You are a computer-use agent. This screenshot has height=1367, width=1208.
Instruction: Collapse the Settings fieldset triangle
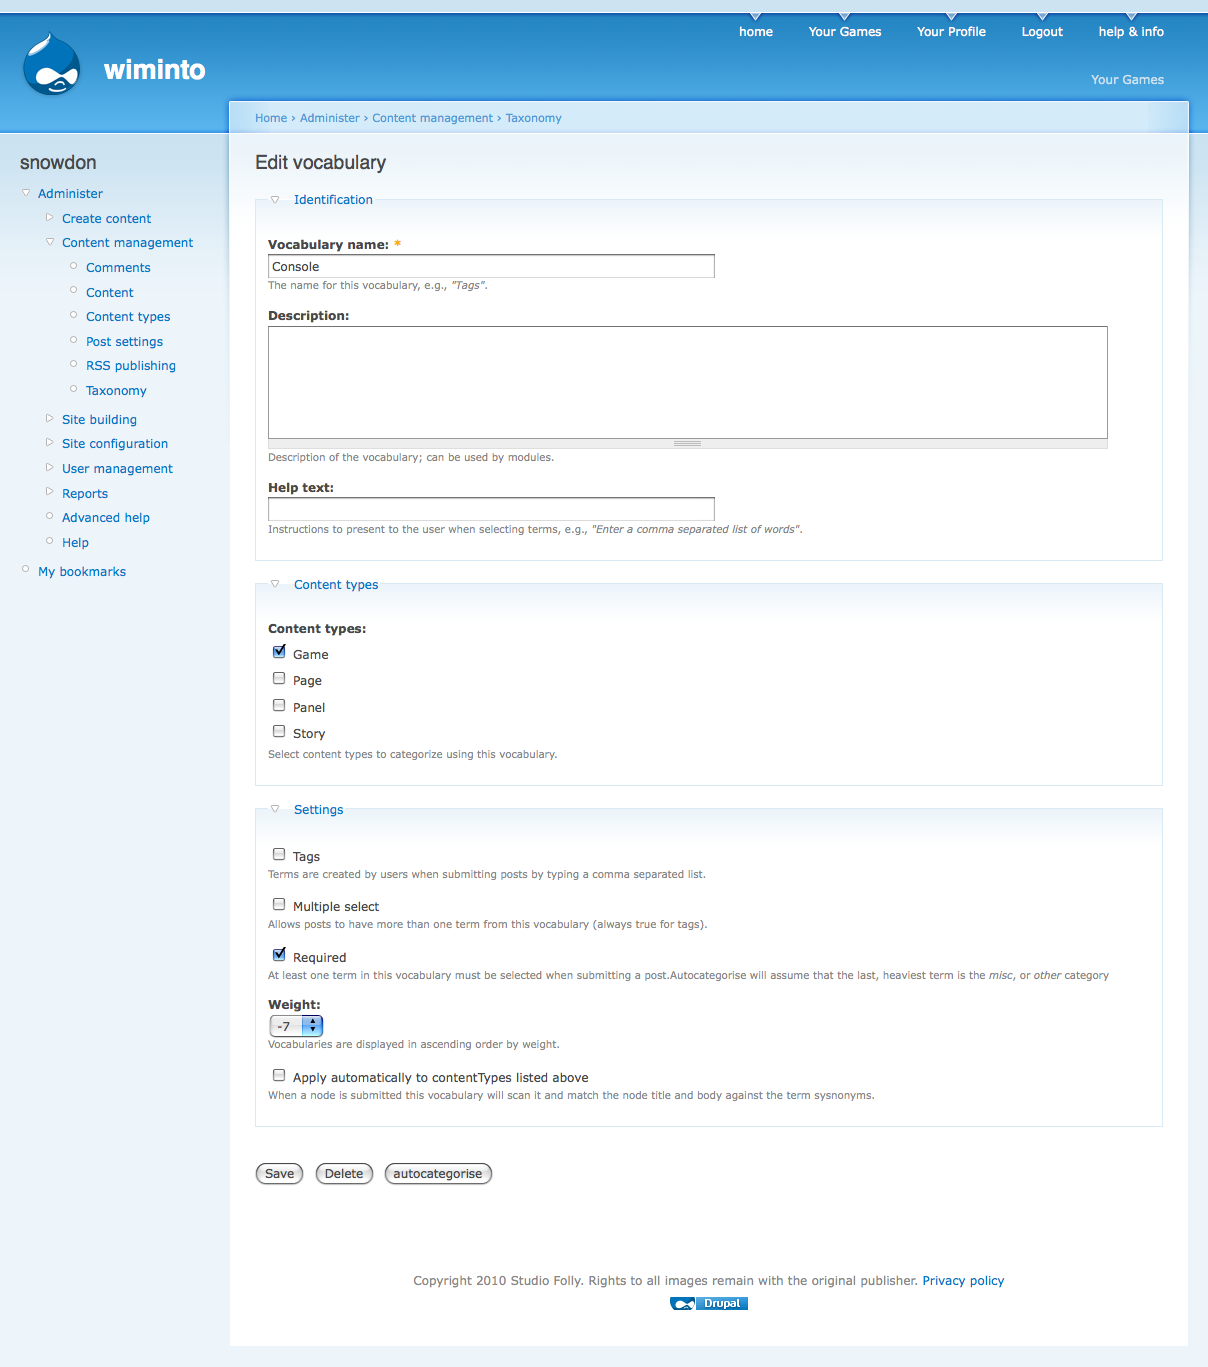click(x=275, y=808)
